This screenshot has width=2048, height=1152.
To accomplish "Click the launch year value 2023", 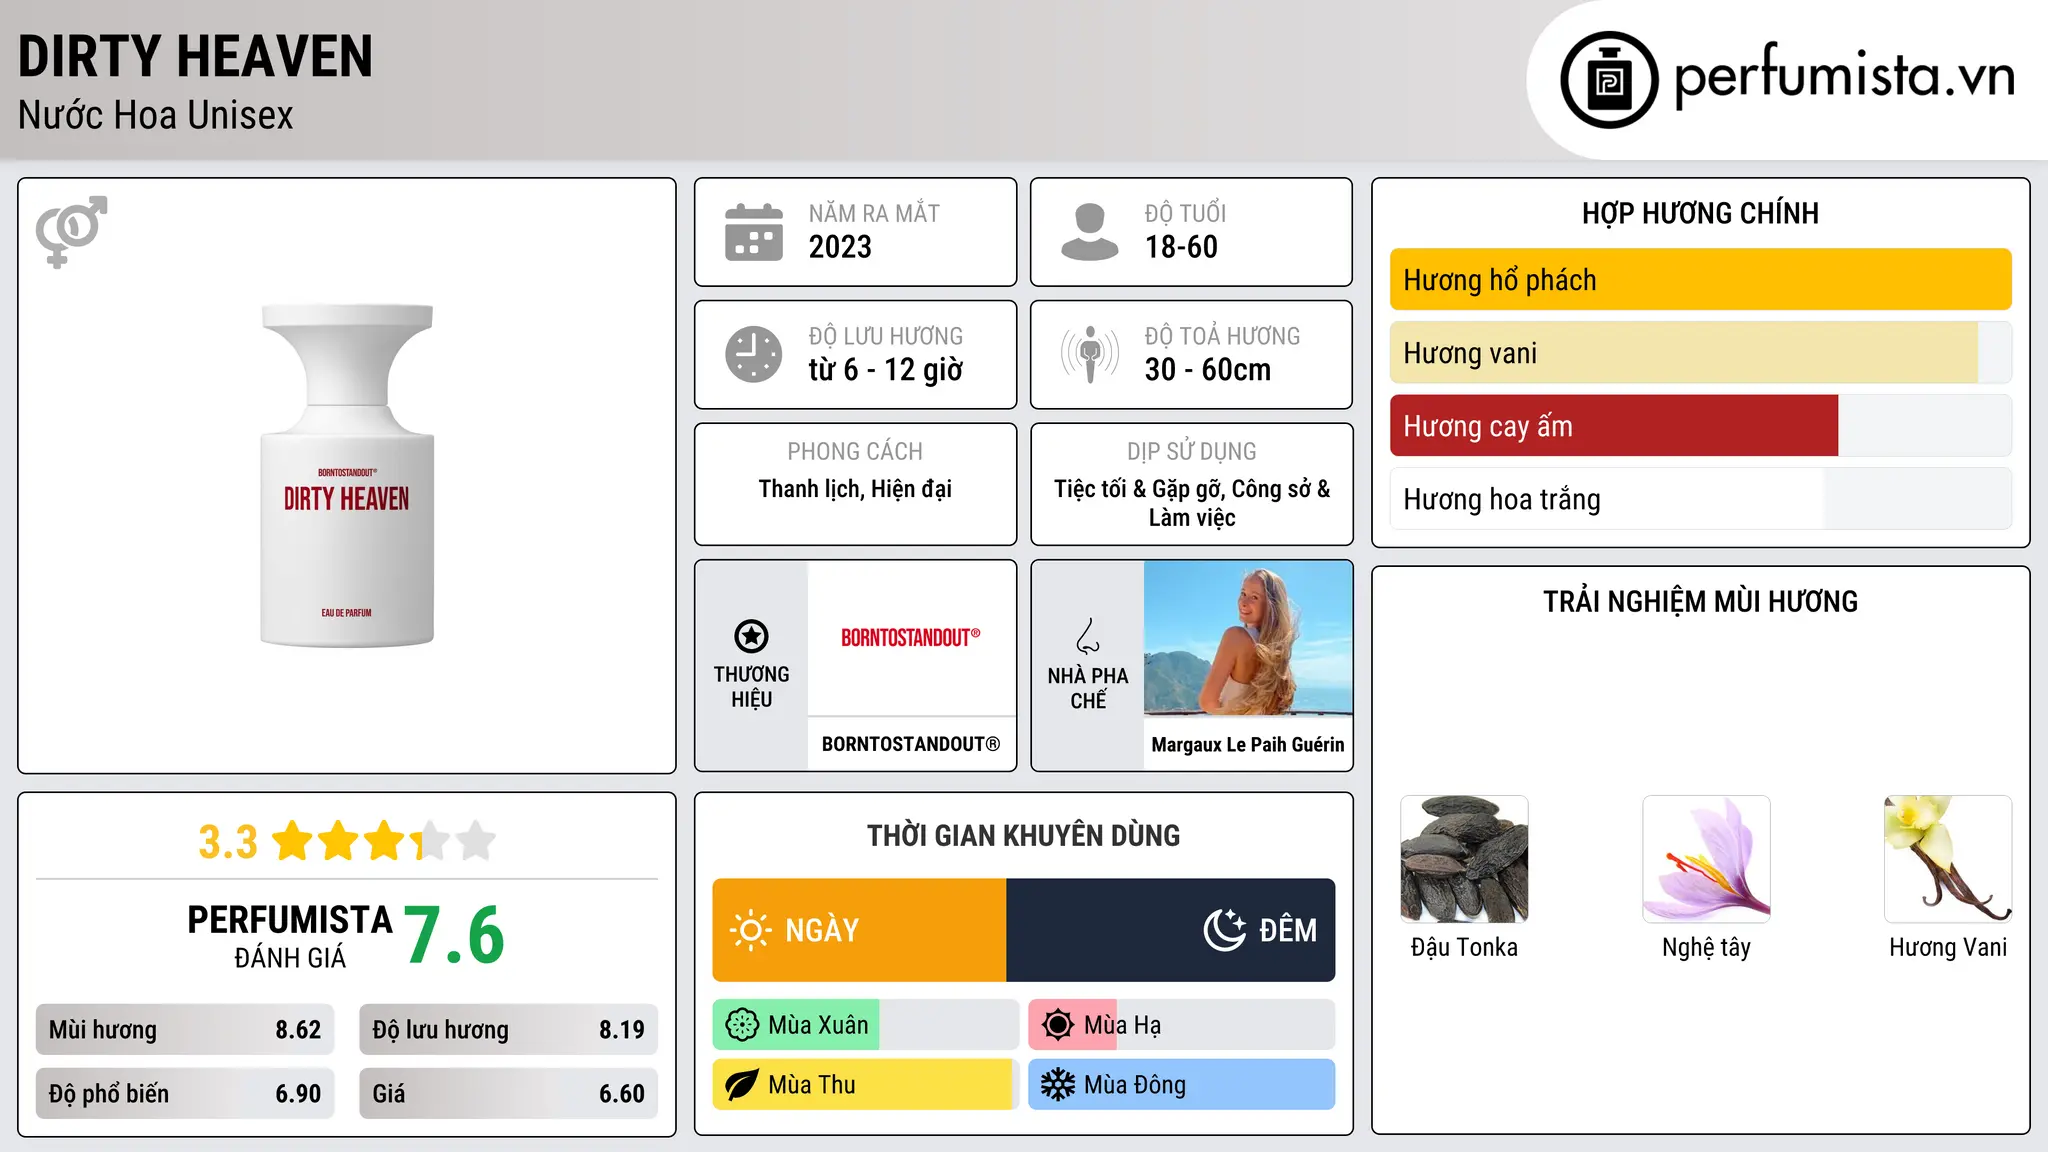I will click(x=840, y=247).
